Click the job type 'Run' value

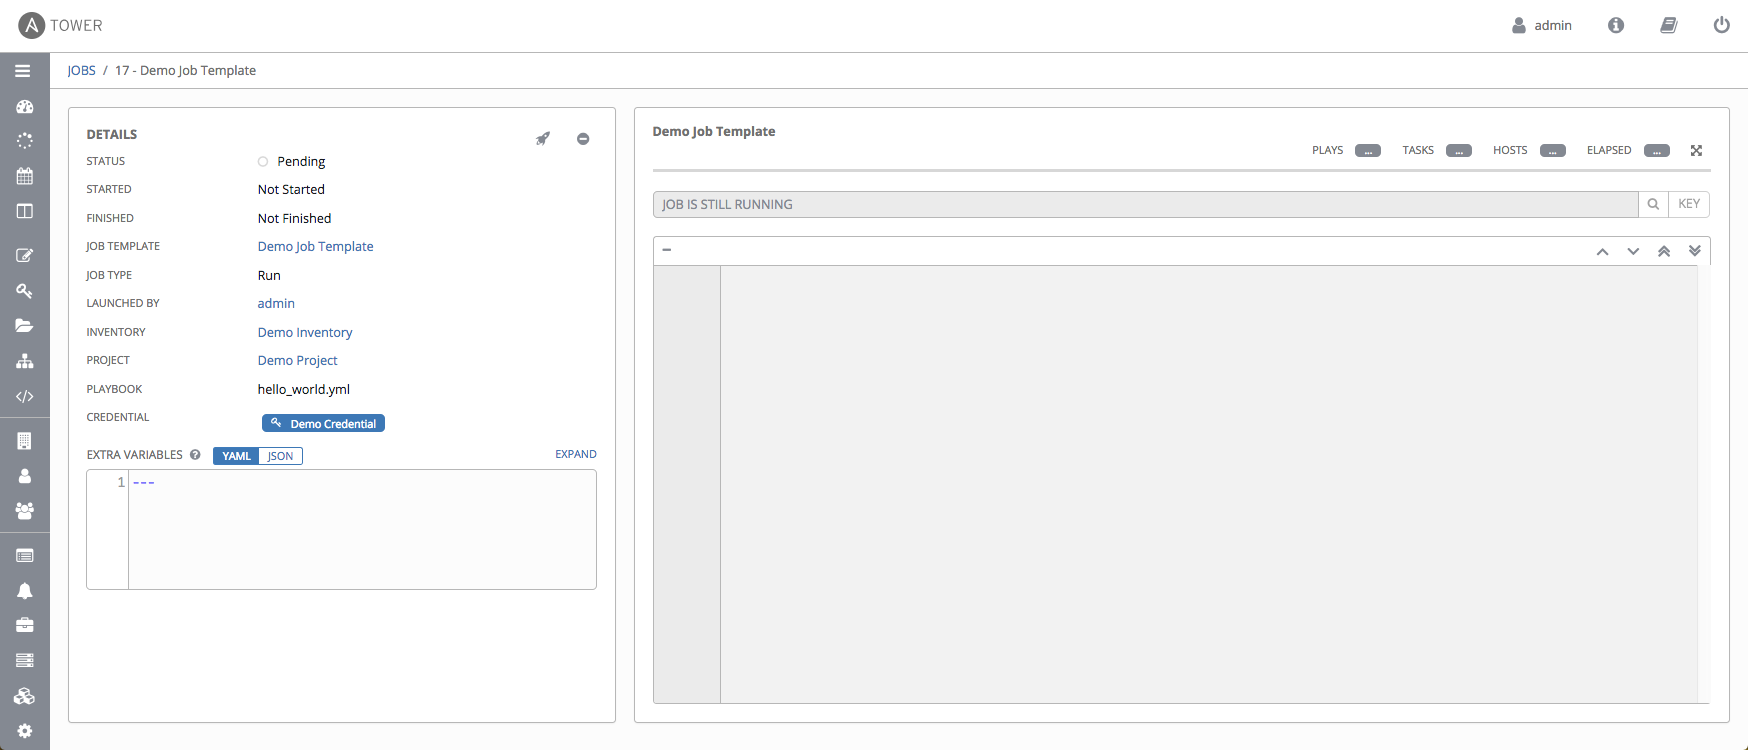(269, 276)
